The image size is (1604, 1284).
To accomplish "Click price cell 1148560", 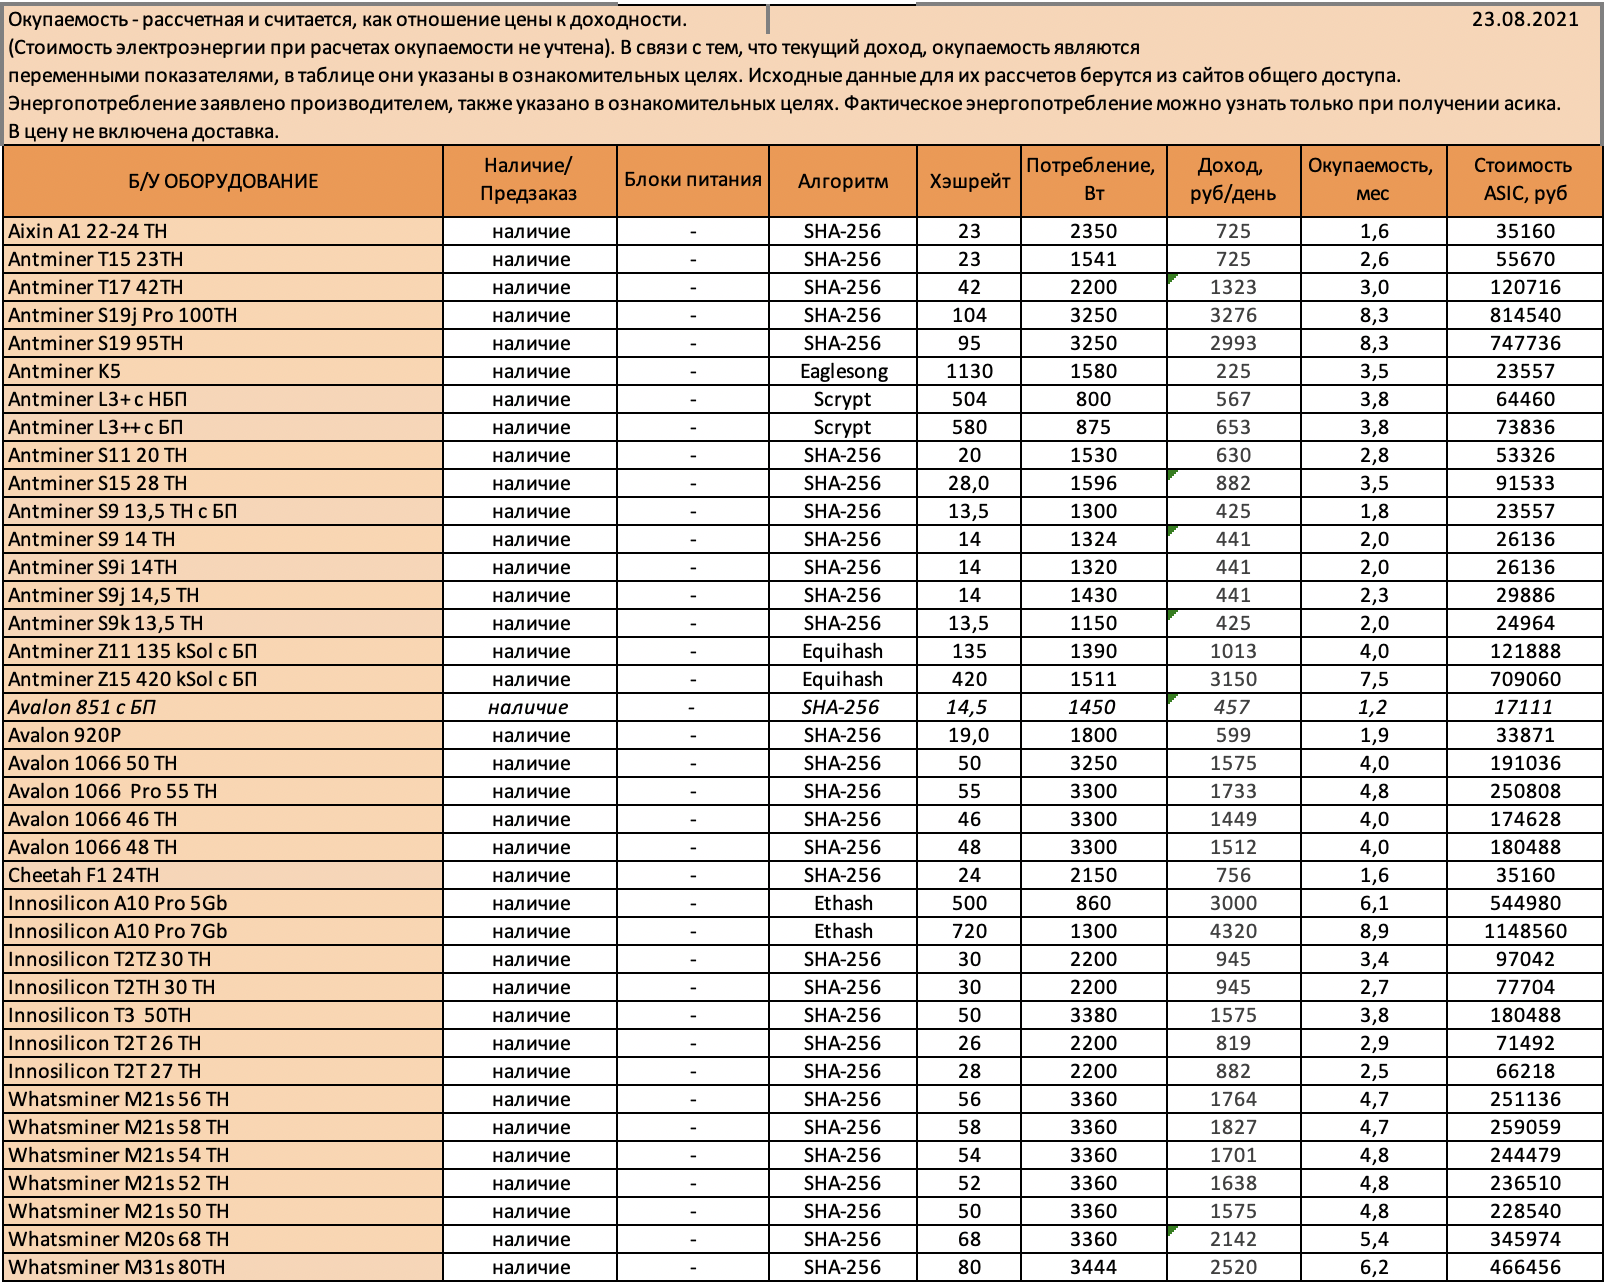I will (x=1524, y=931).
